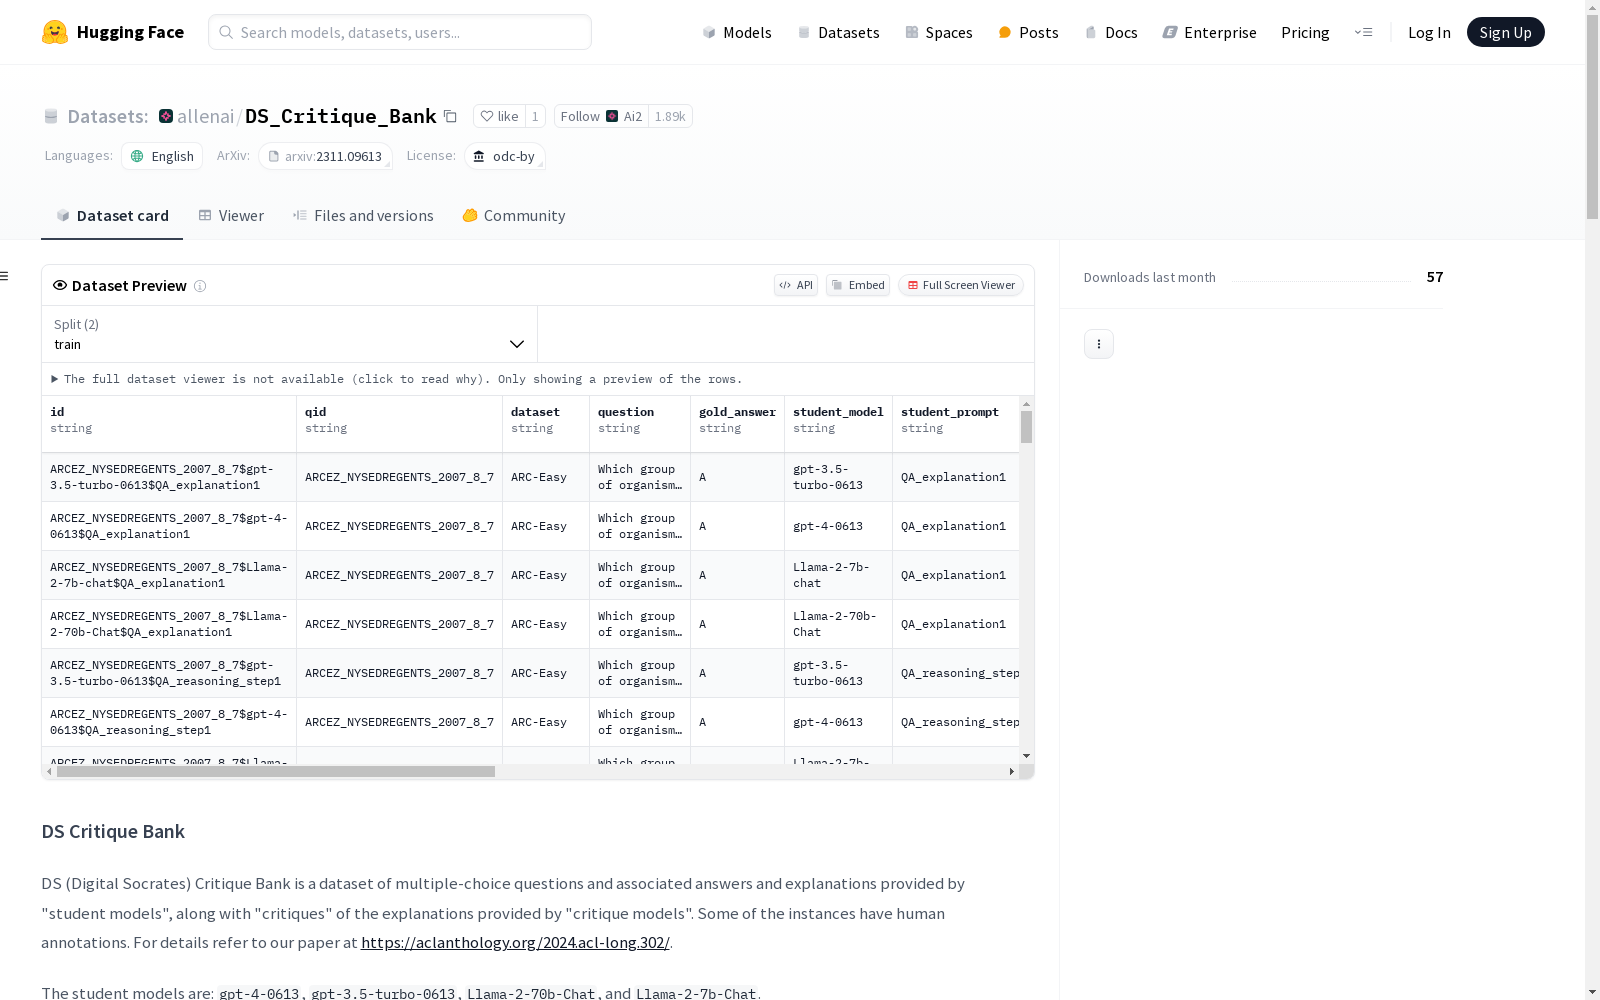
Task: Click the 1.89k followers count
Action: [x=670, y=116]
